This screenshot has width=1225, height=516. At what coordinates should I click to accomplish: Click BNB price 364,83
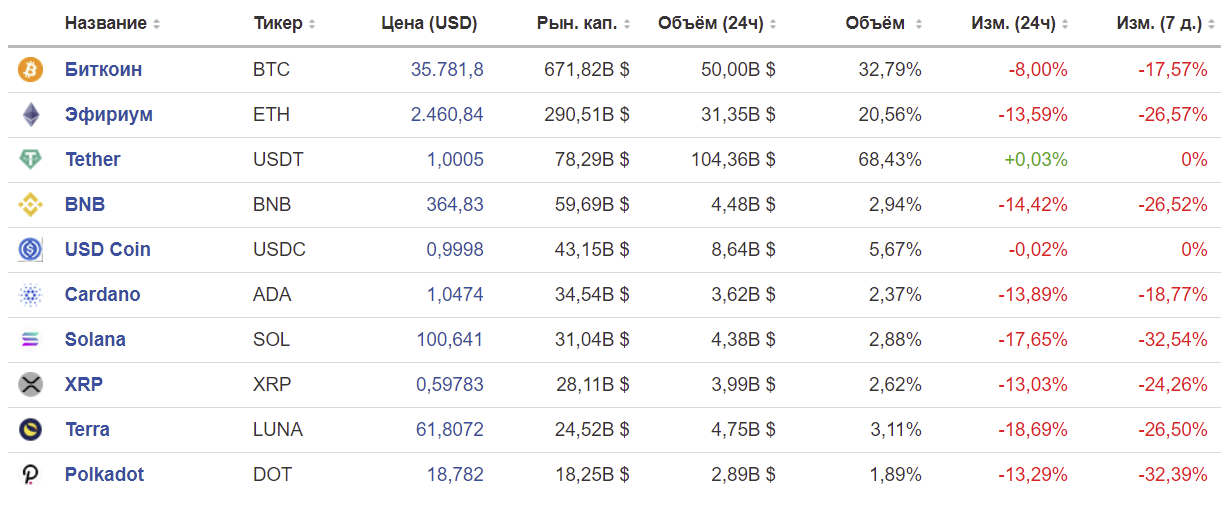click(455, 205)
